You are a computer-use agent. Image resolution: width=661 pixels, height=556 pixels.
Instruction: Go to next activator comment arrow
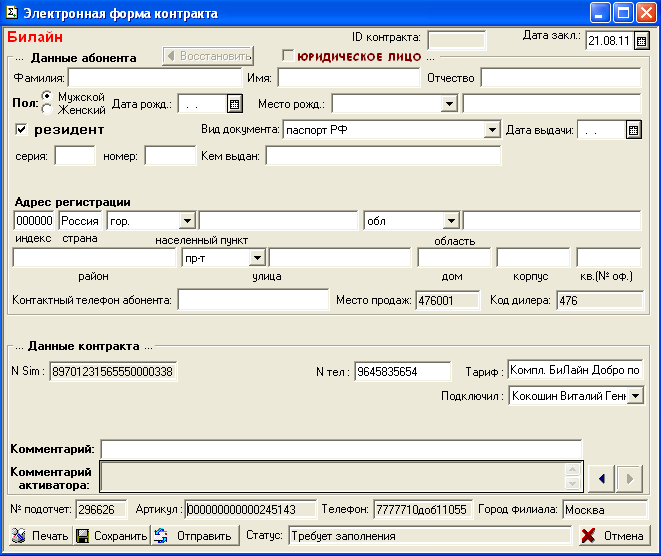point(629,479)
